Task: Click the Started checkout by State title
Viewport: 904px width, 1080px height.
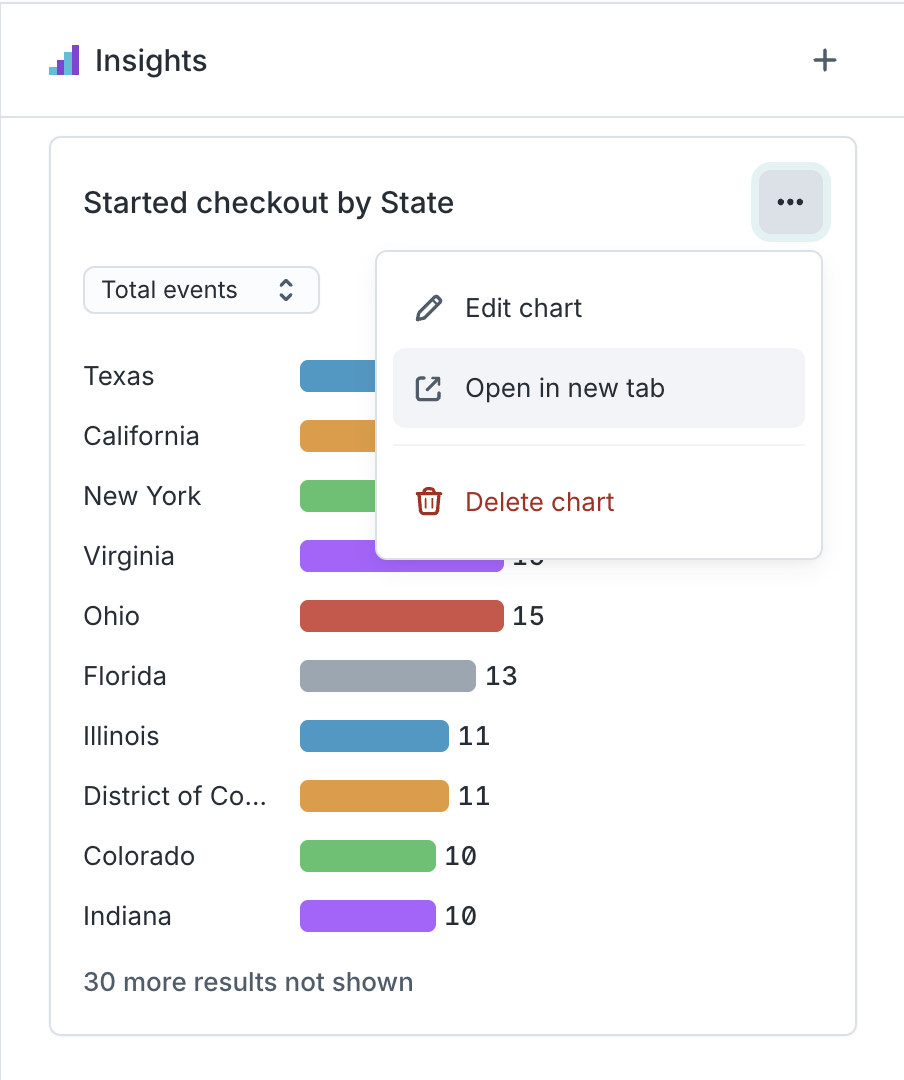Action: [268, 203]
